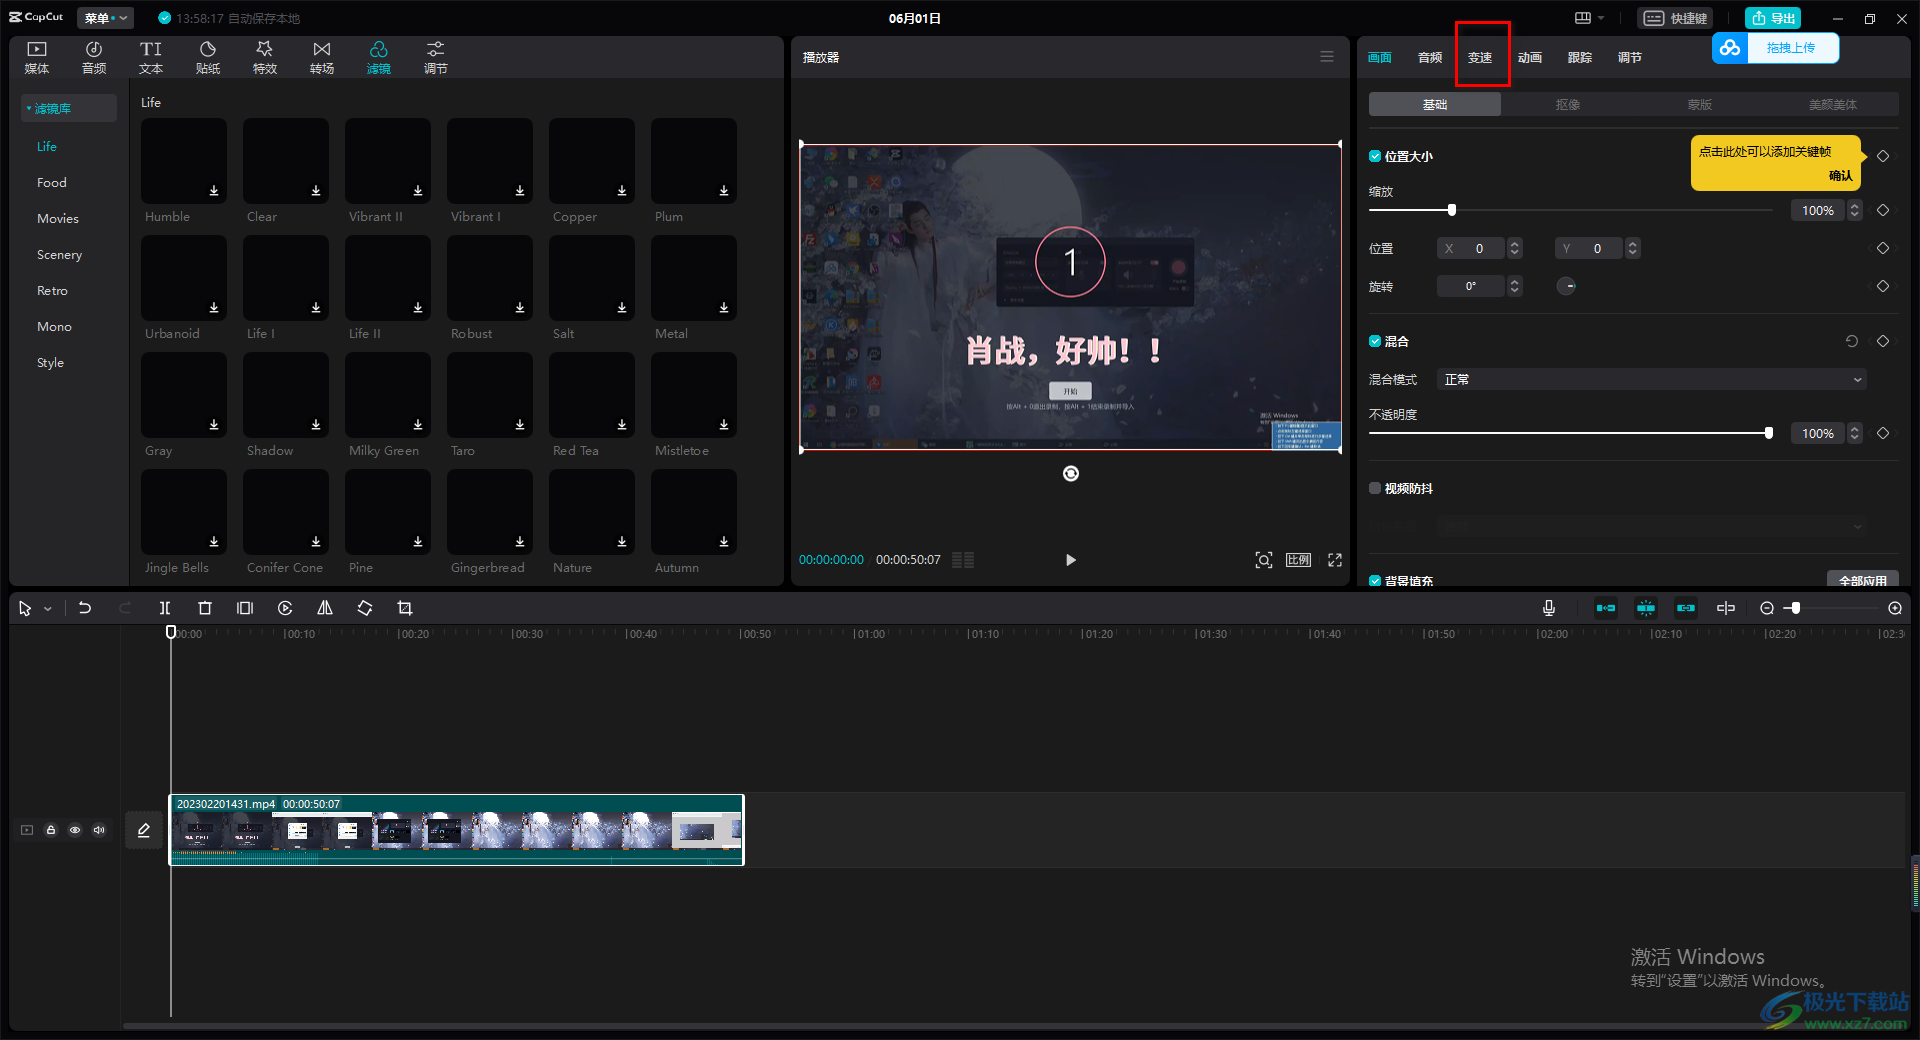Click the 导出 export button

[x=1773, y=18]
